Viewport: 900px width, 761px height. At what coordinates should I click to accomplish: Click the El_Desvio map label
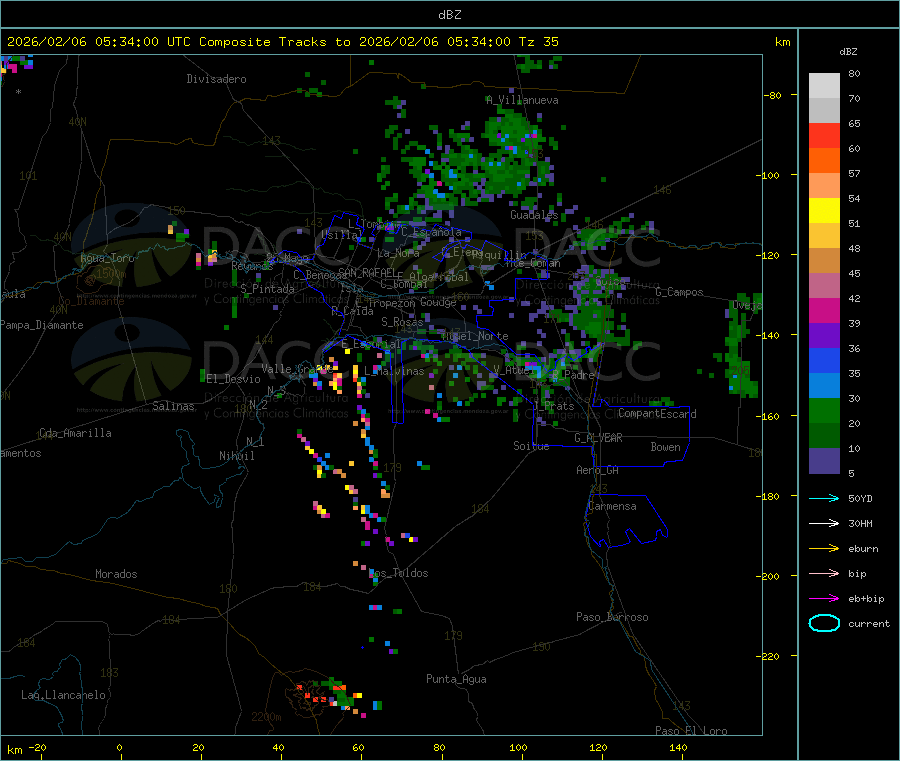pos(233,379)
